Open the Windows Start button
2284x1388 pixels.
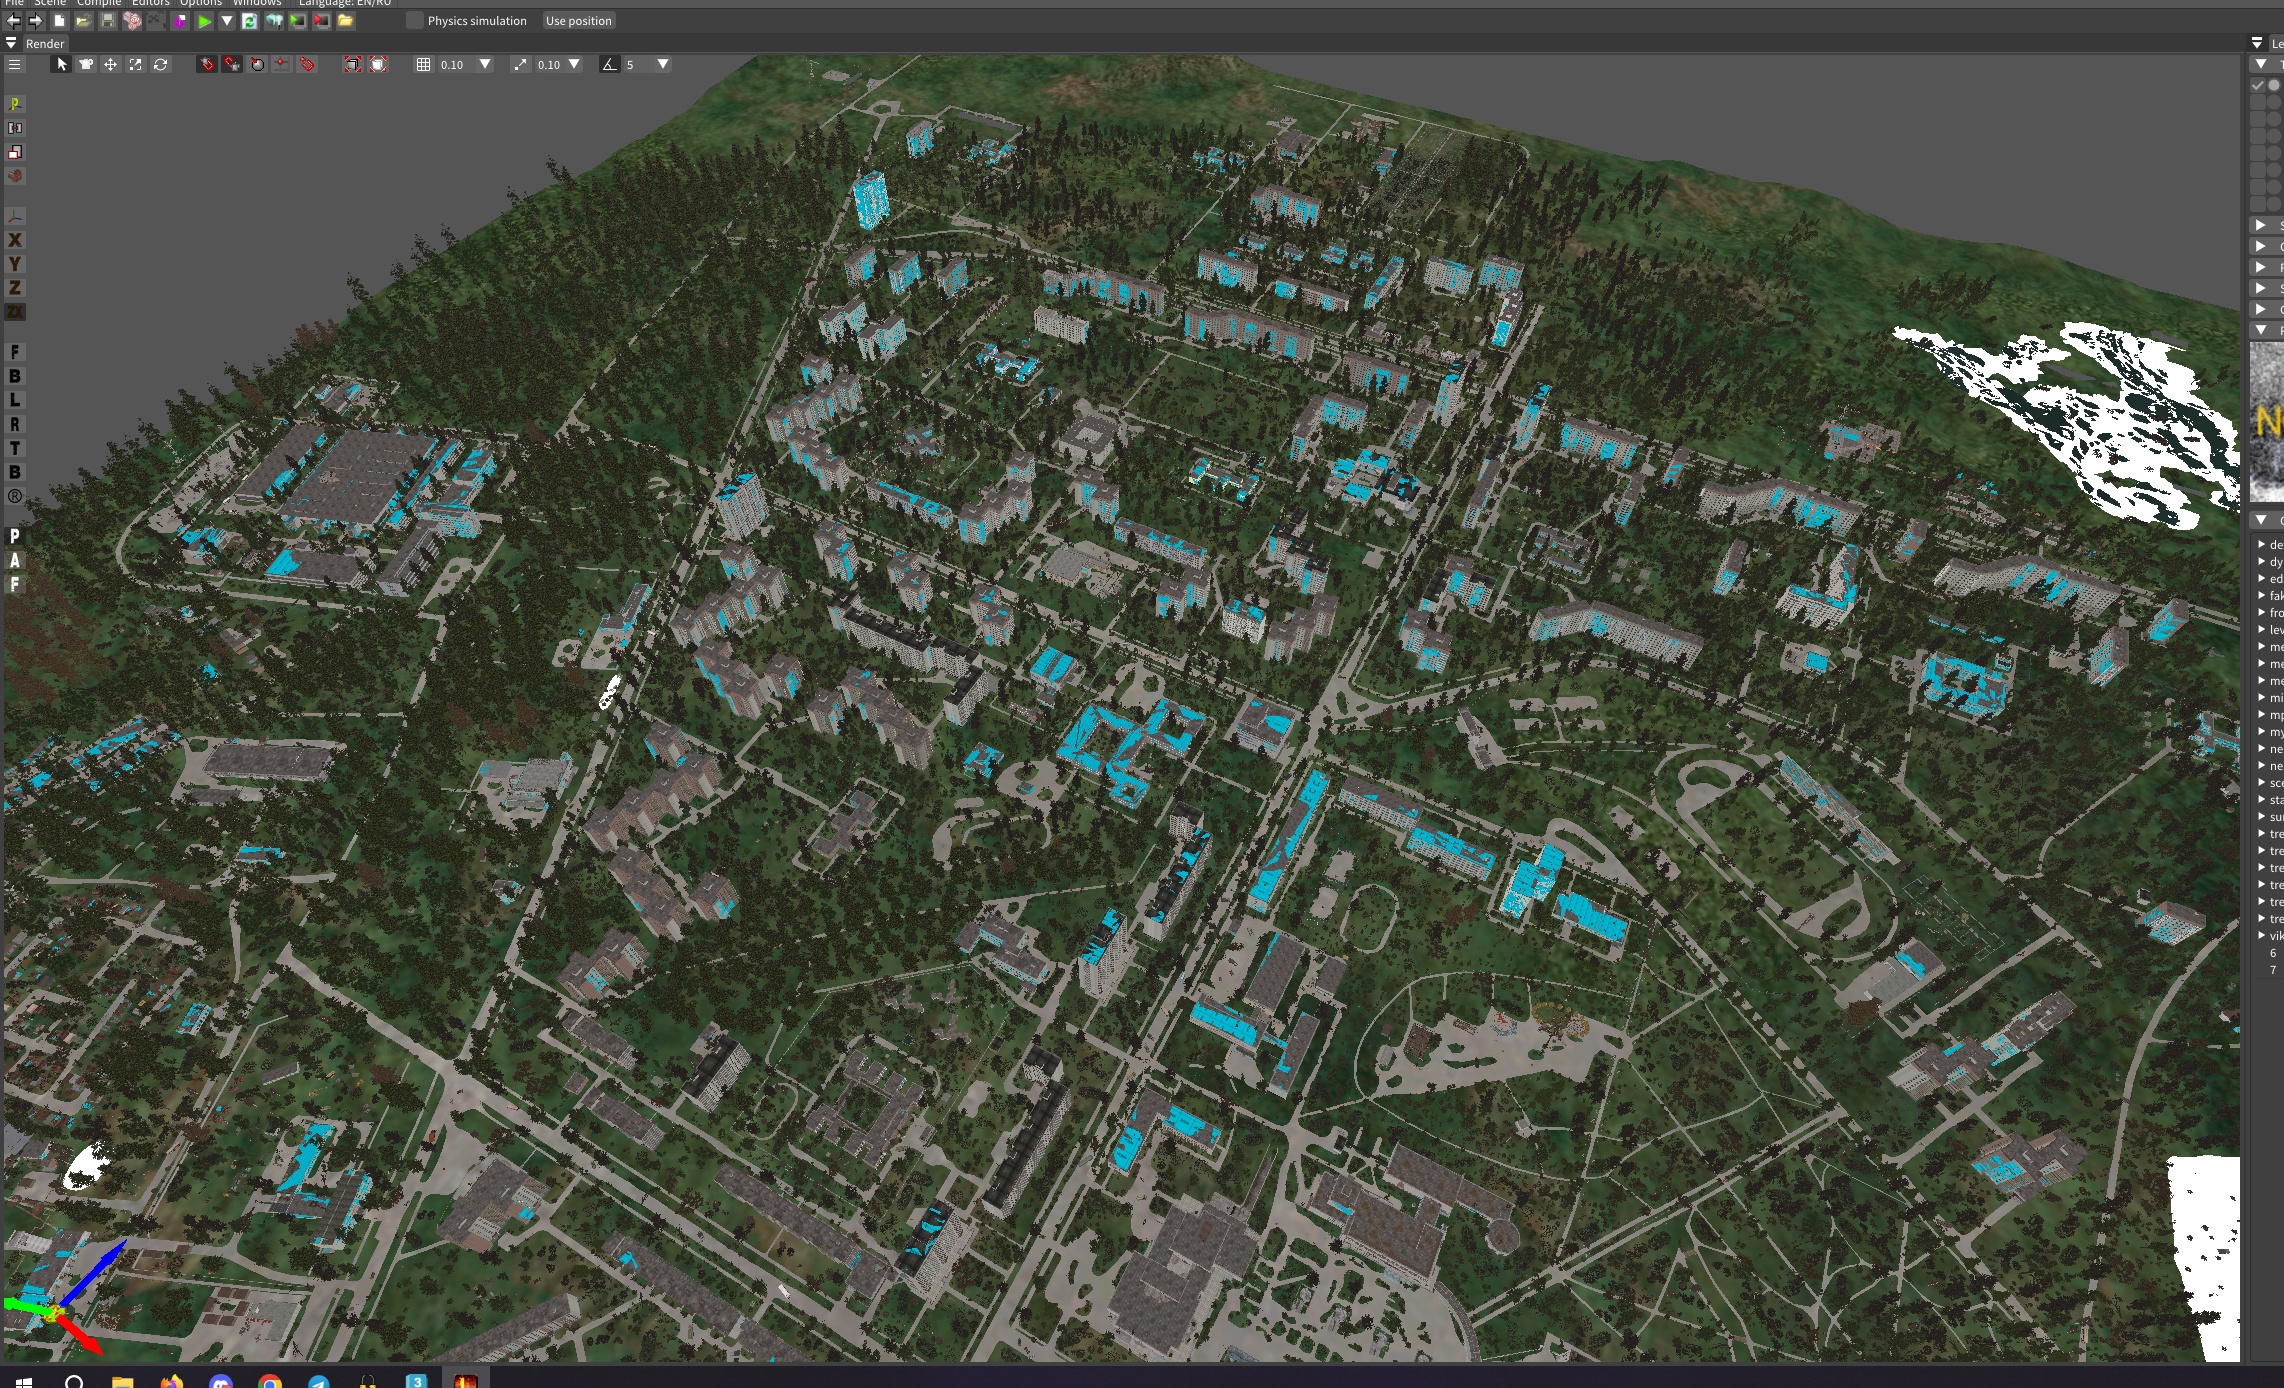pyautogui.click(x=24, y=1381)
